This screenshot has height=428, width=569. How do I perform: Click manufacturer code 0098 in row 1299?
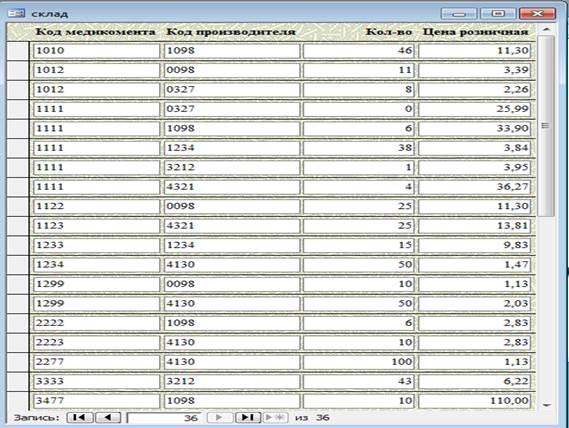[232, 284]
